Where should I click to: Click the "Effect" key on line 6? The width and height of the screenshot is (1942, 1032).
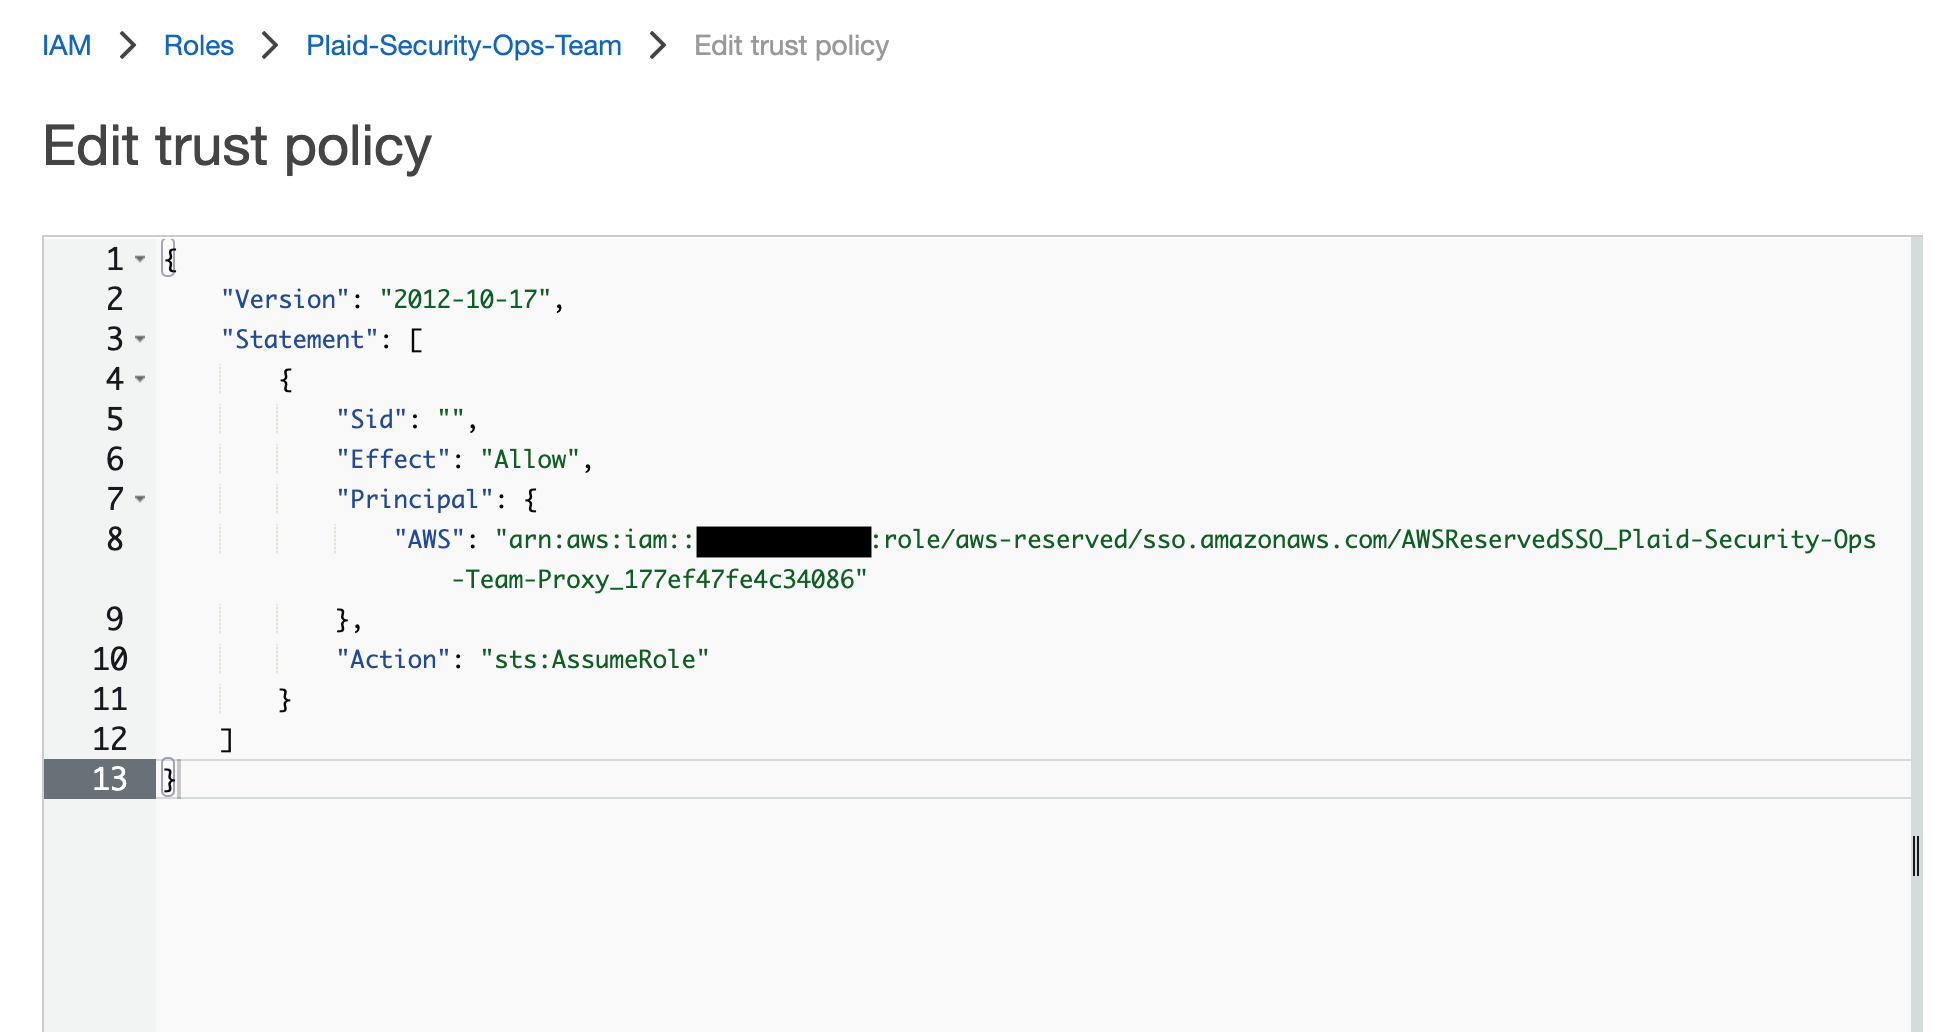pyautogui.click(x=393, y=459)
